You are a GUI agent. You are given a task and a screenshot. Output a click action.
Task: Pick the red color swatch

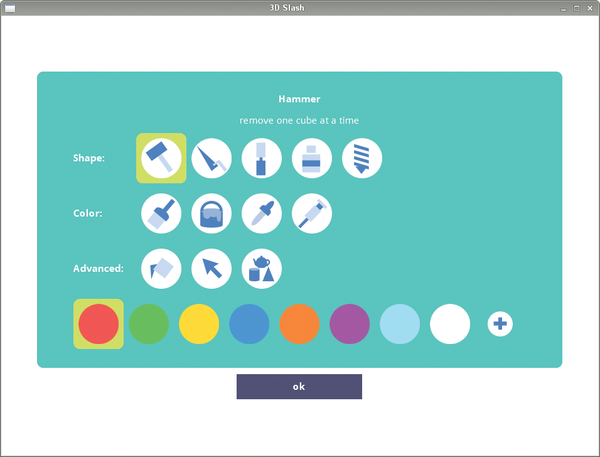pyautogui.click(x=98, y=324)
